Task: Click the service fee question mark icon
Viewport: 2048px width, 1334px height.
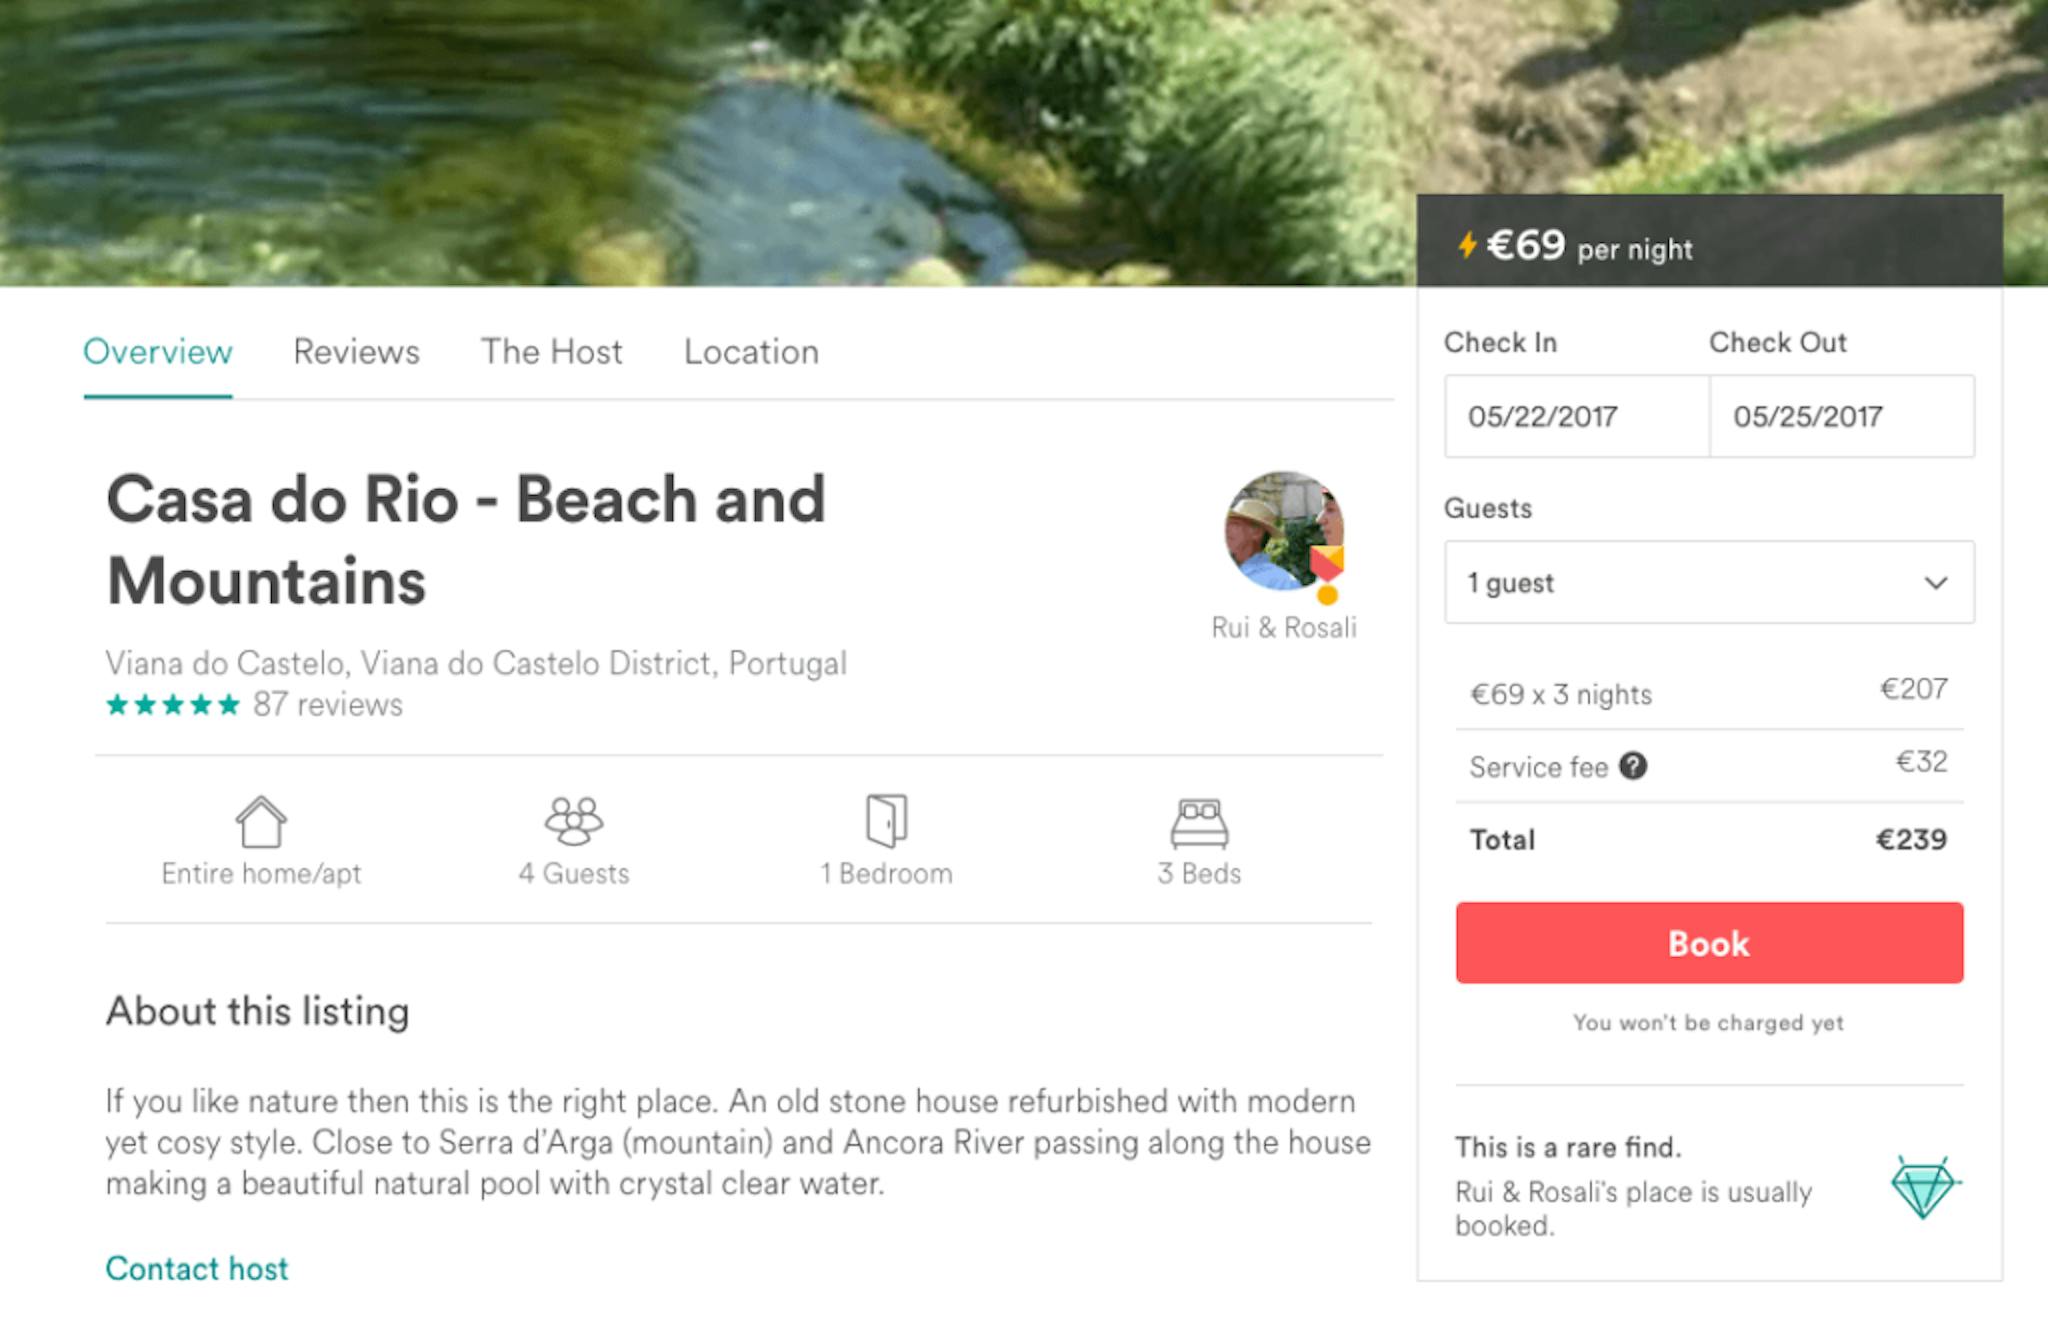Action: (1634, 766)
